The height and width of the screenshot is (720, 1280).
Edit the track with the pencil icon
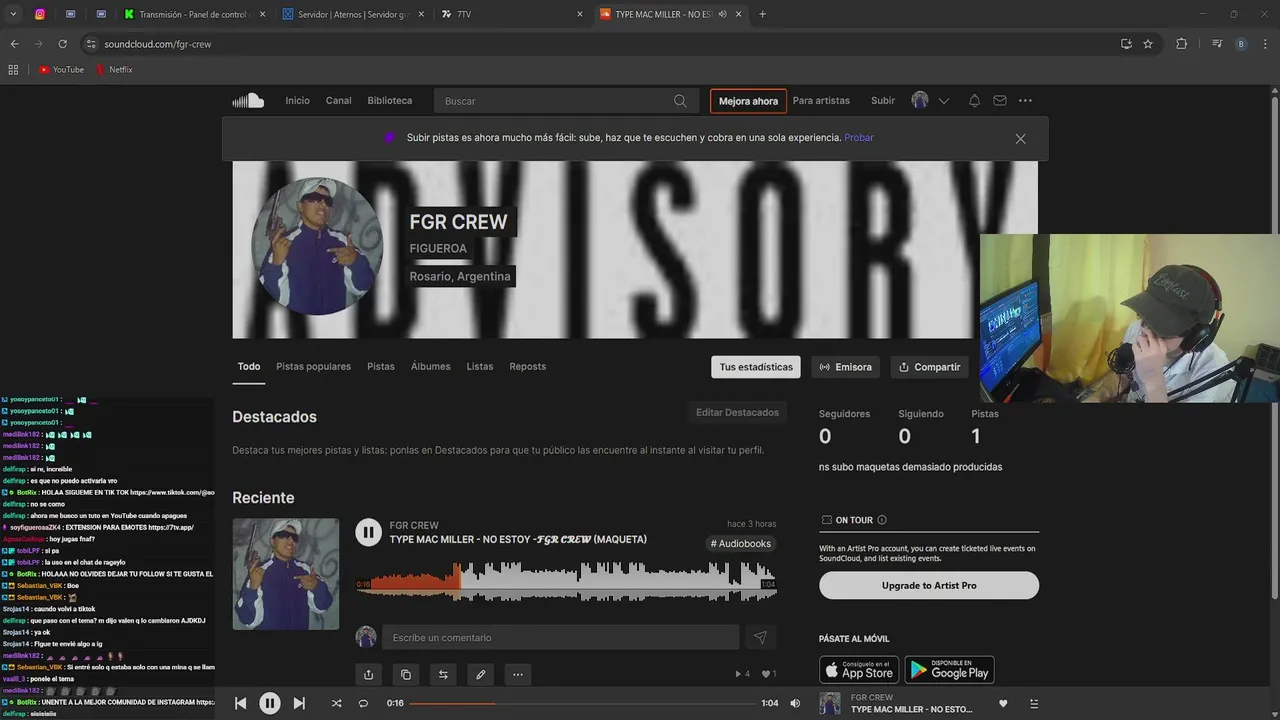[480, 675]
